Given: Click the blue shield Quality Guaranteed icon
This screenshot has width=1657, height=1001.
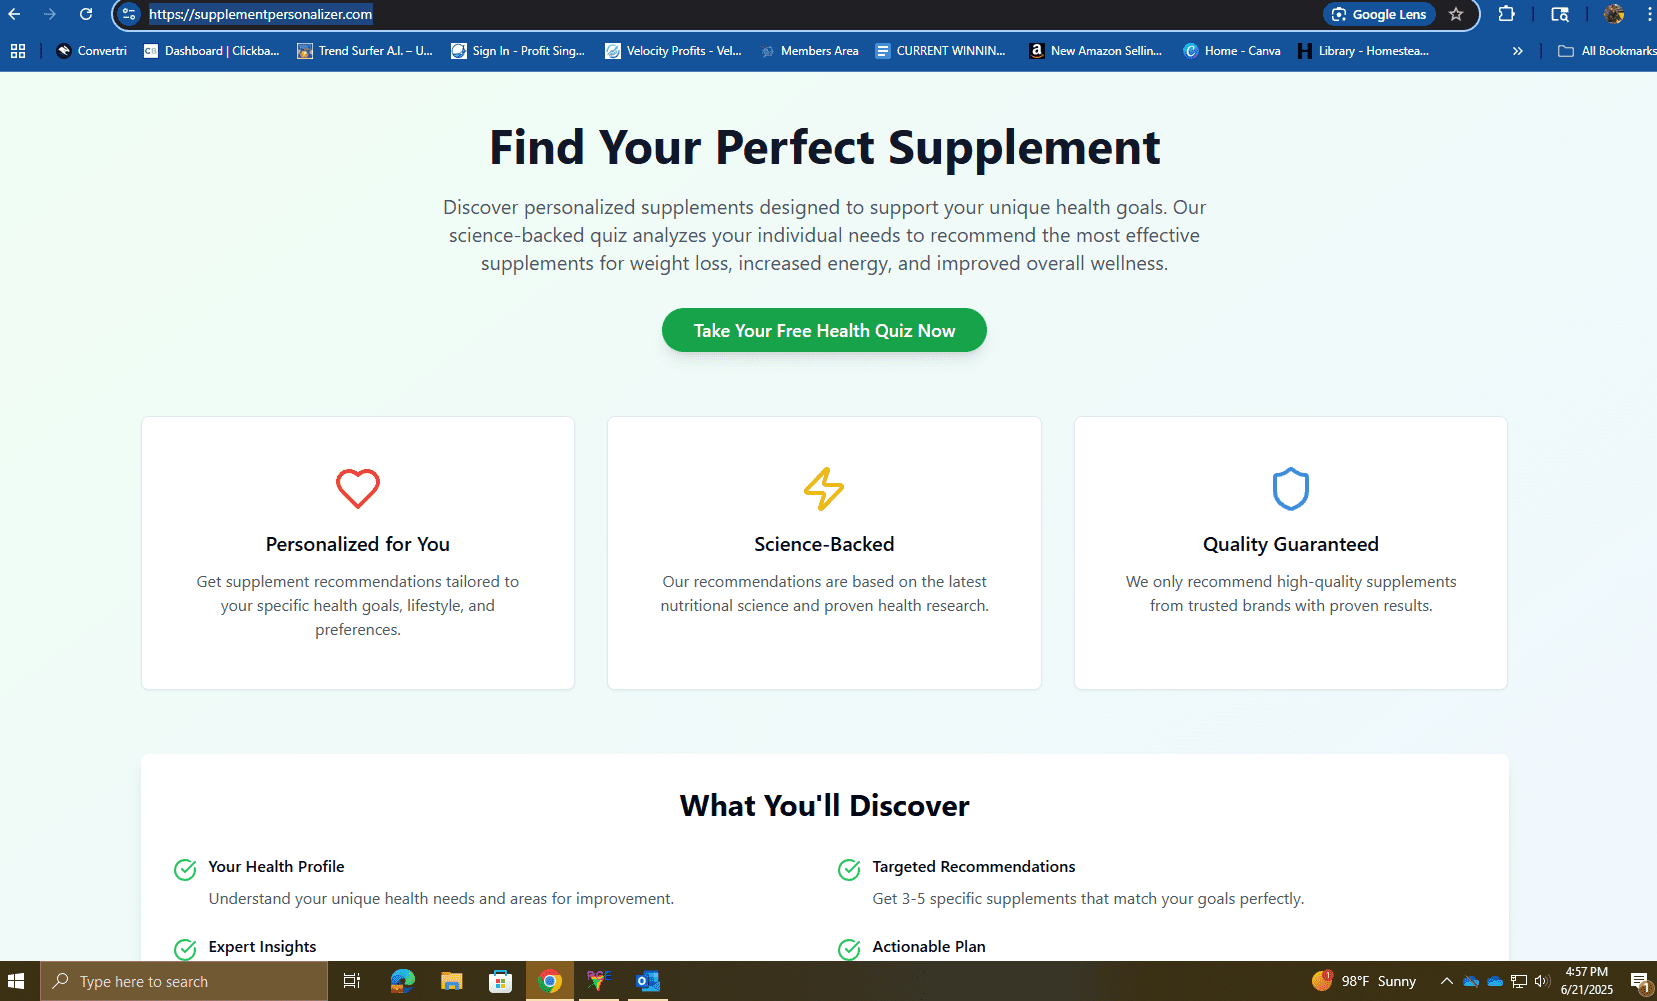Looking at the screenshot, I should point(1290,488).
